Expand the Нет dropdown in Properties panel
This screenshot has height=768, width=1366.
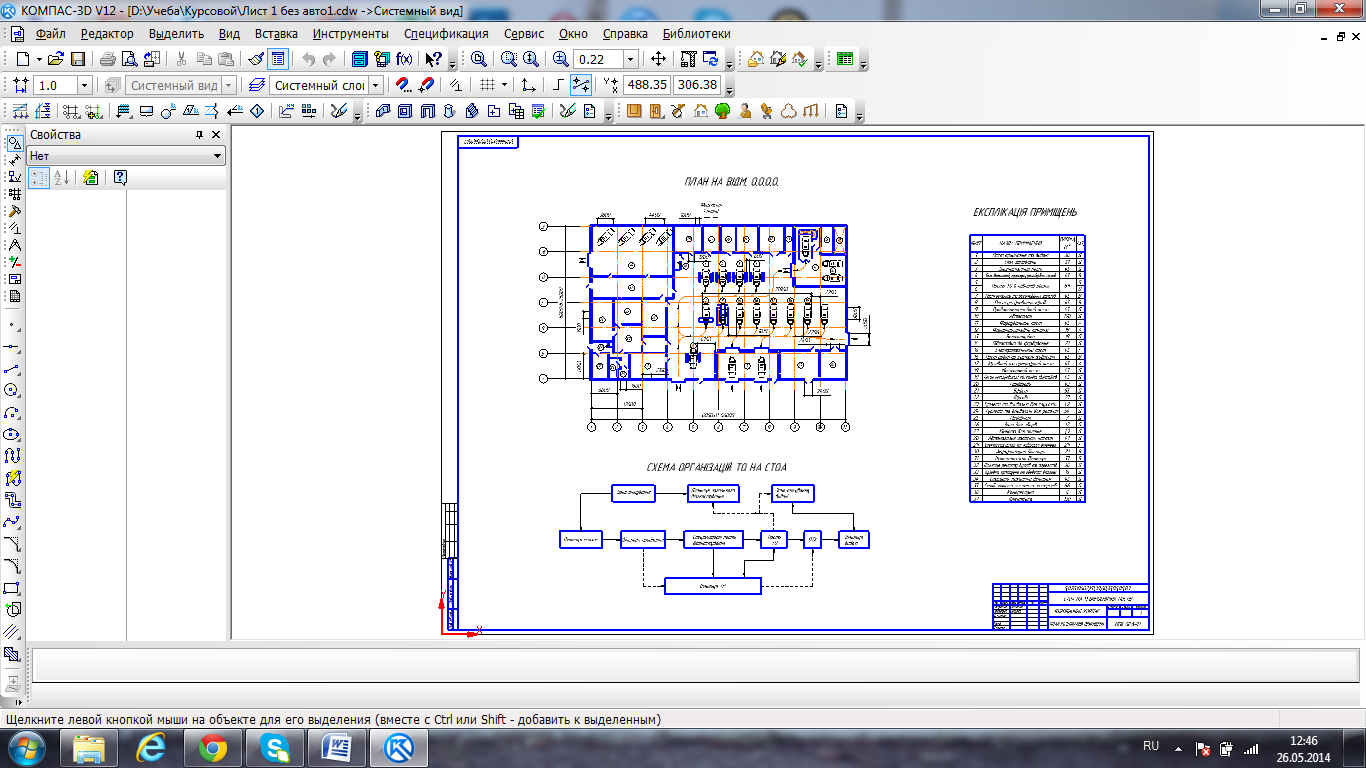(217, 156)
